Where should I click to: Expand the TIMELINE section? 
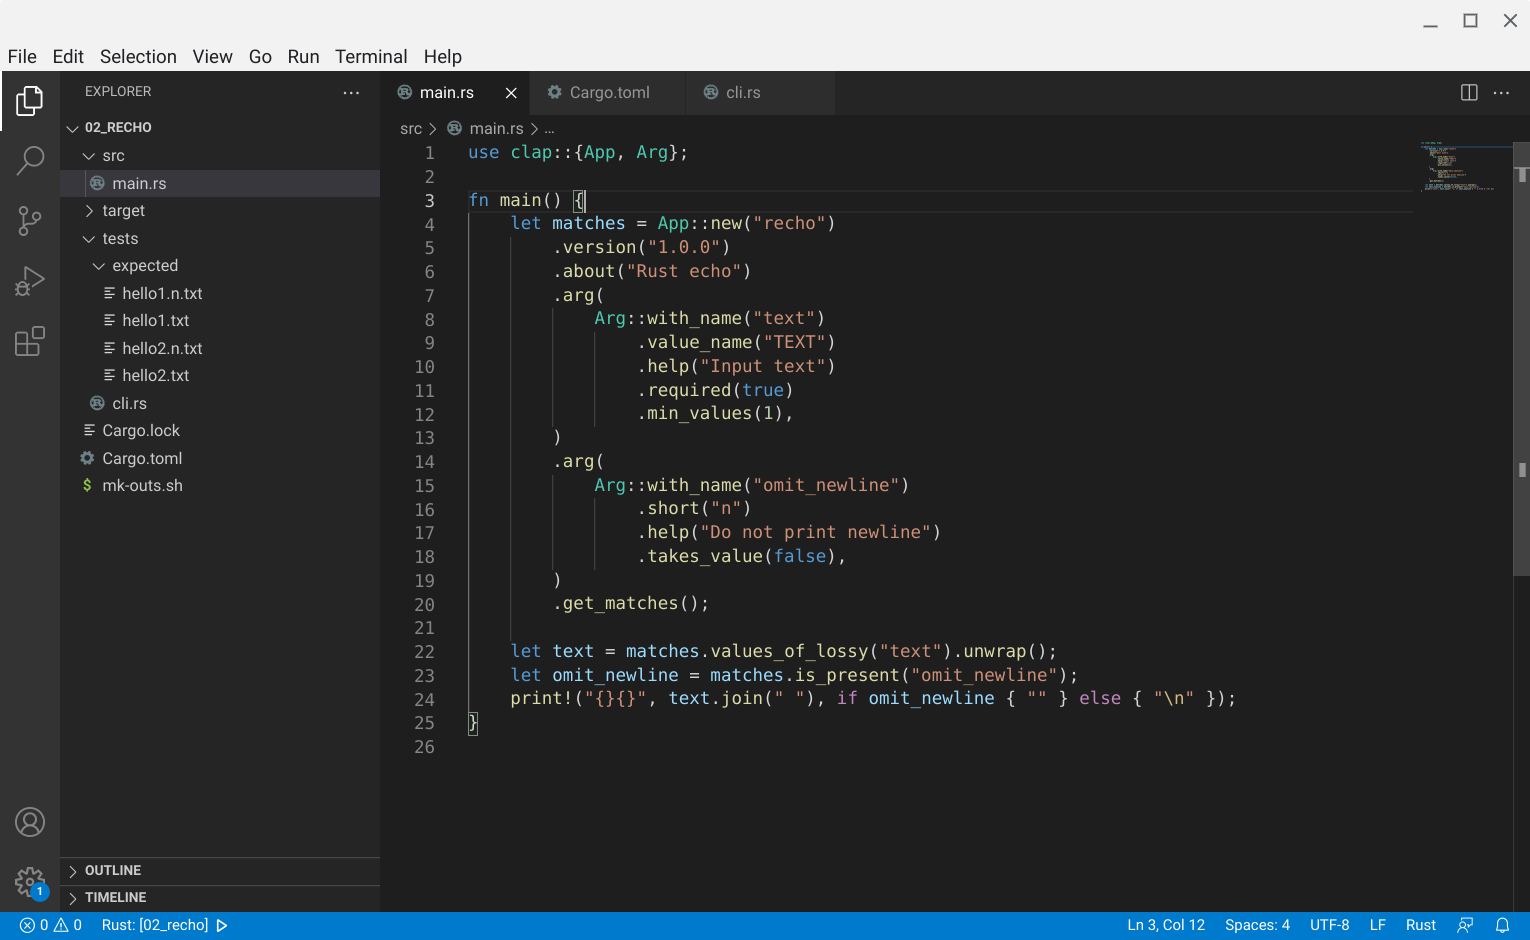coord(72,898)
